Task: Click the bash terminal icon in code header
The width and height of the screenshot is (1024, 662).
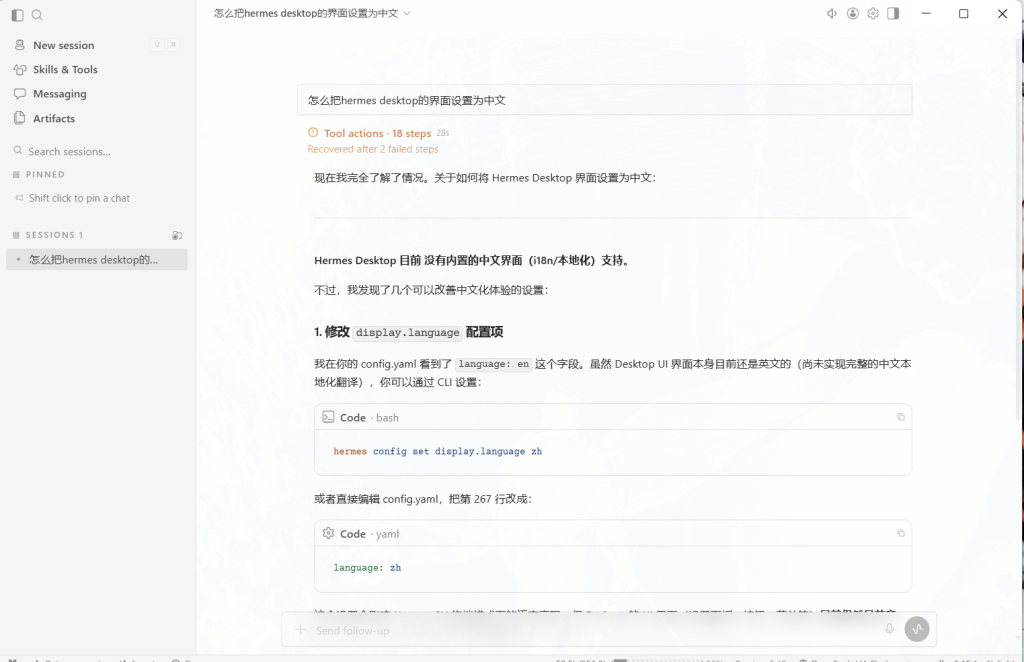Action: click(x=328, y=417)
